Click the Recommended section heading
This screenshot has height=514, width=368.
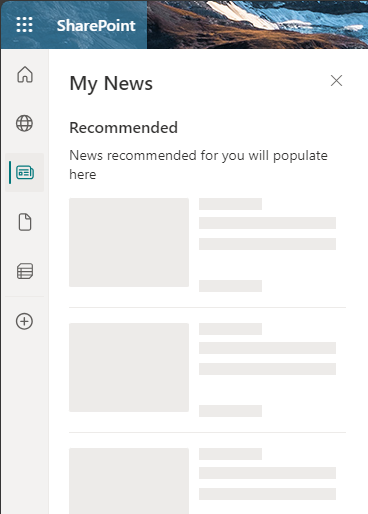click(x=123, y=128)
